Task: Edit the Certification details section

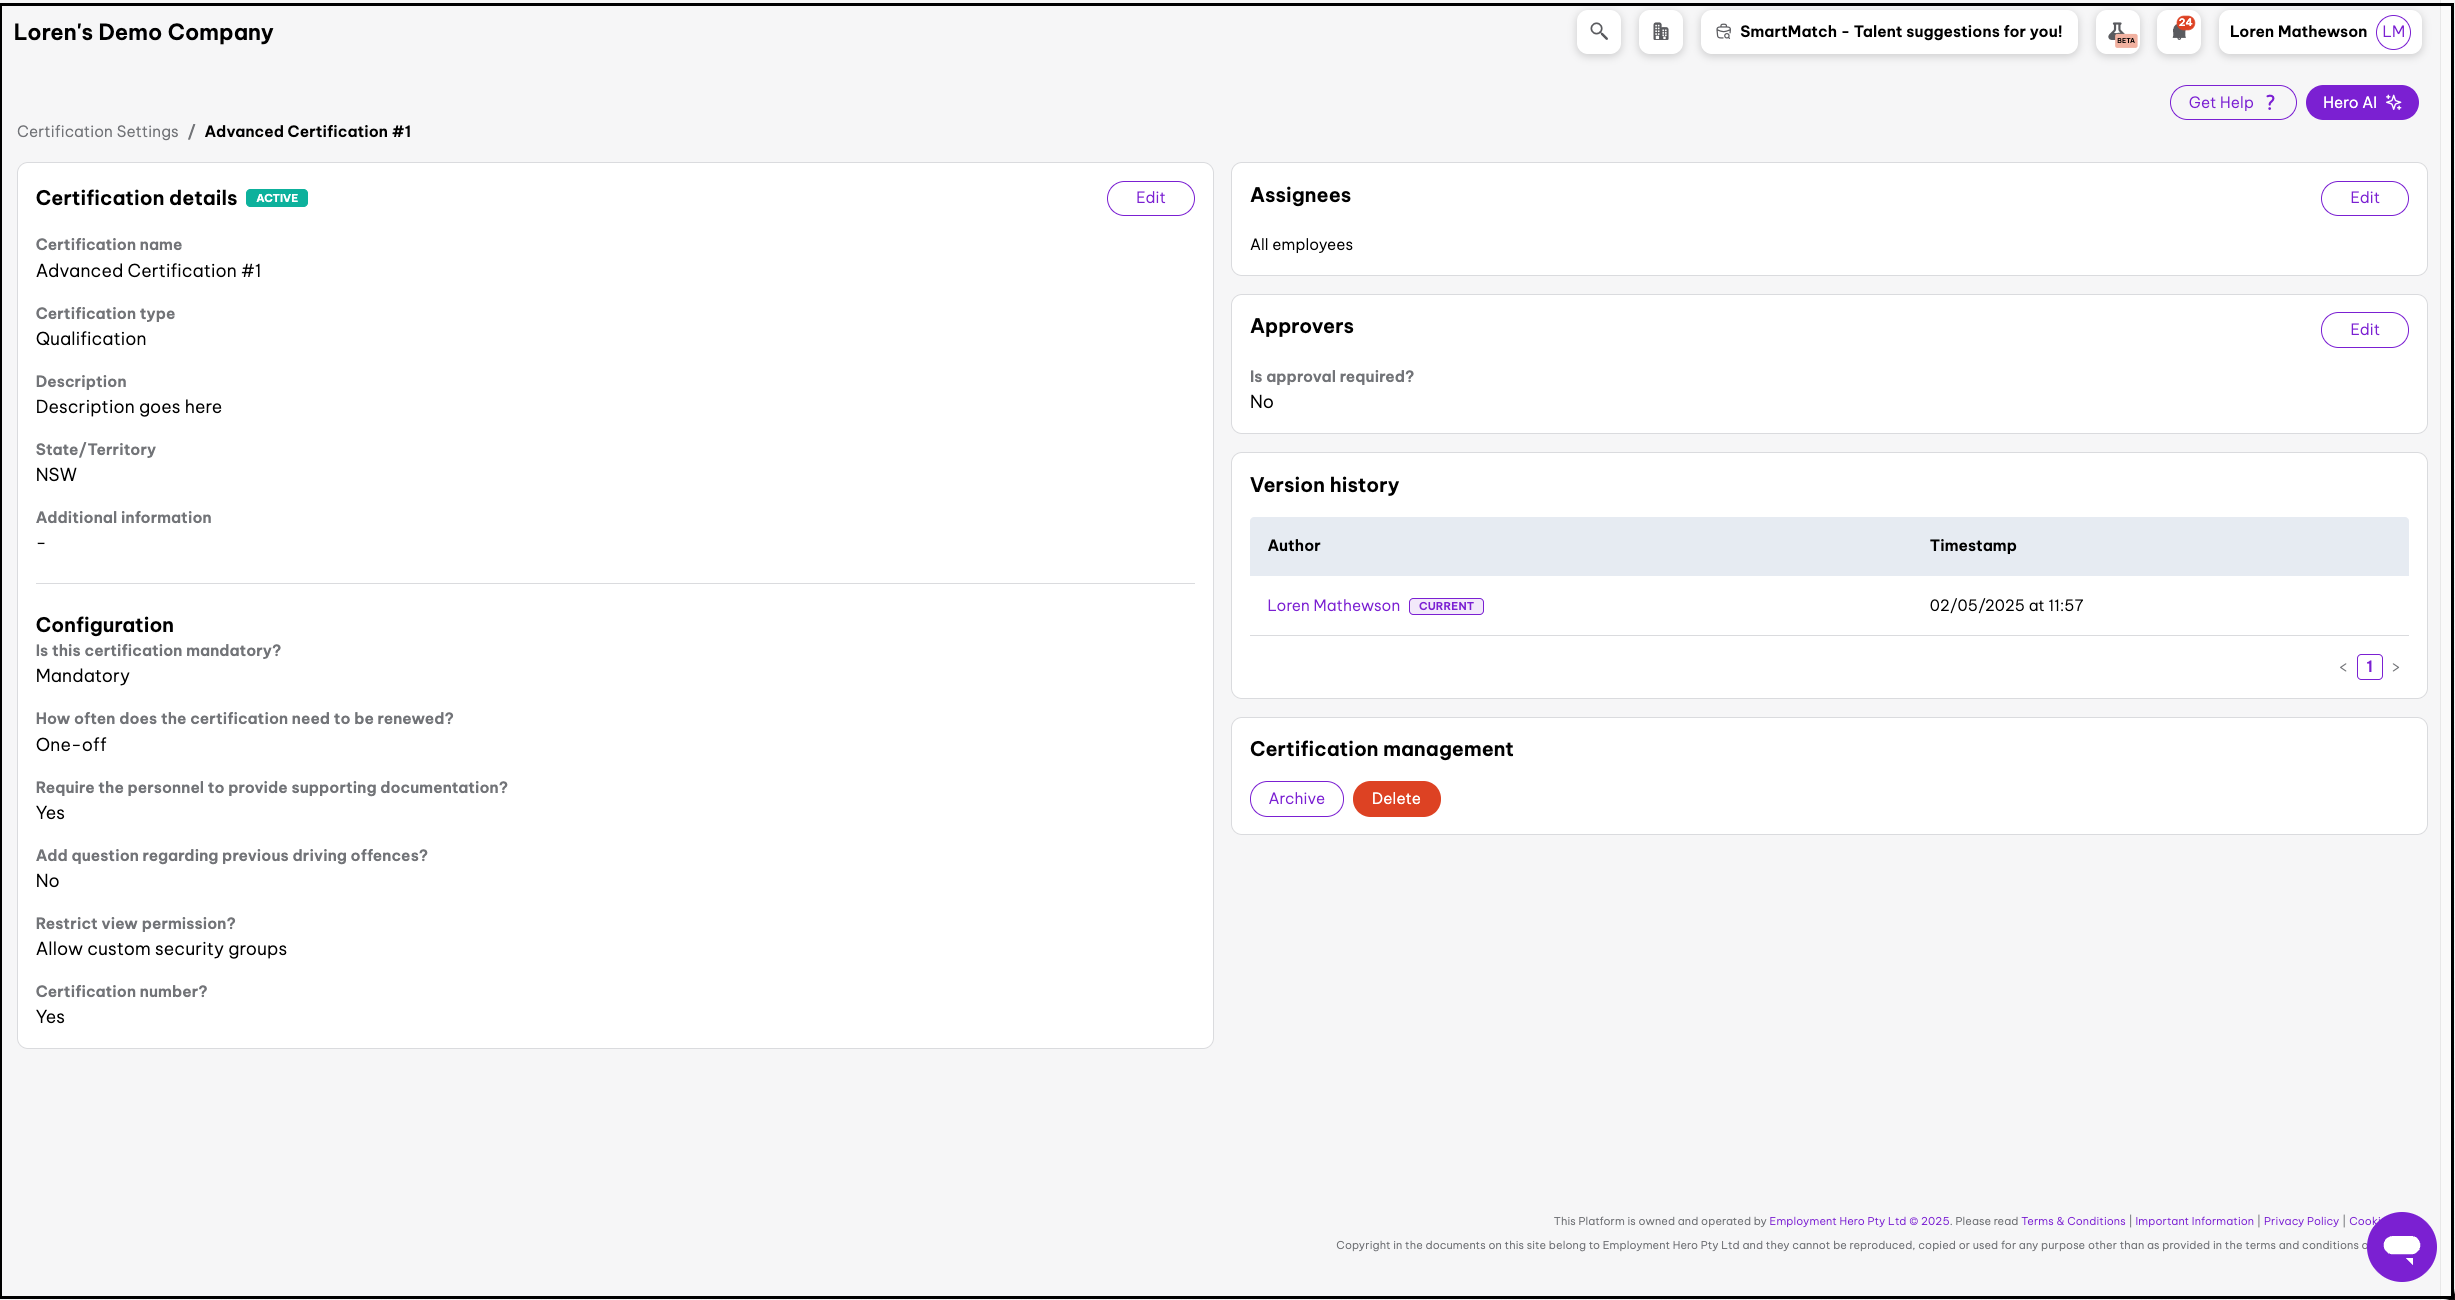Action: [1150, 198]
